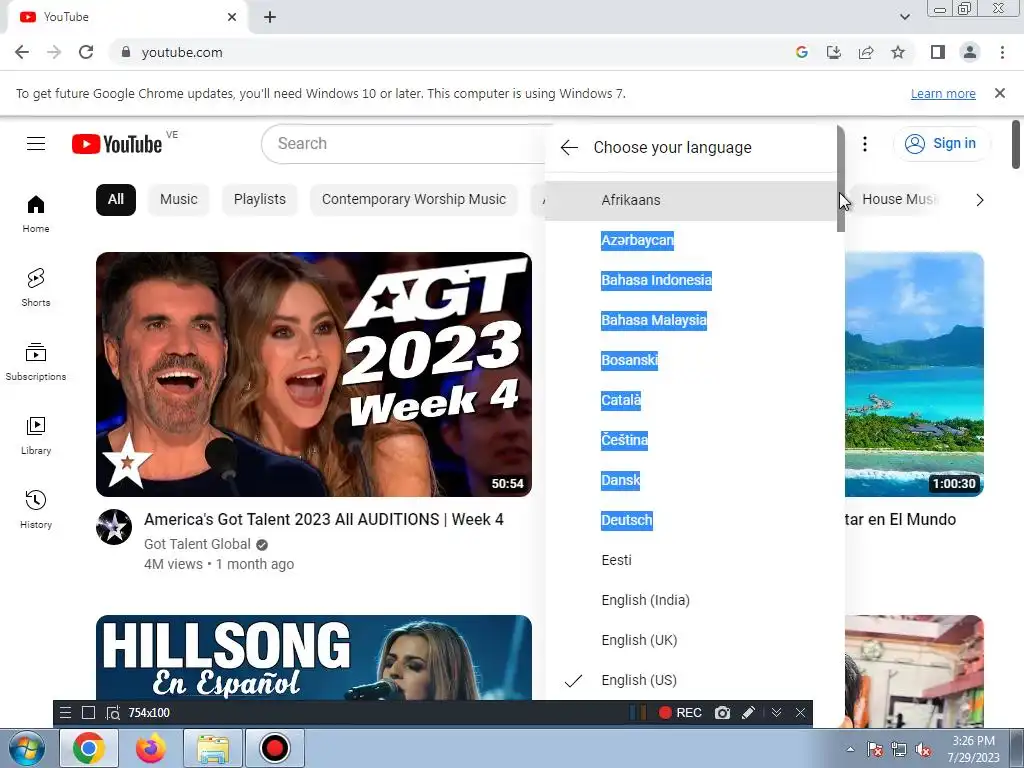Viewport: 1024px width, 768px height.
Task: Click the page vertical scrollbar
Action: coord(1016,144)
